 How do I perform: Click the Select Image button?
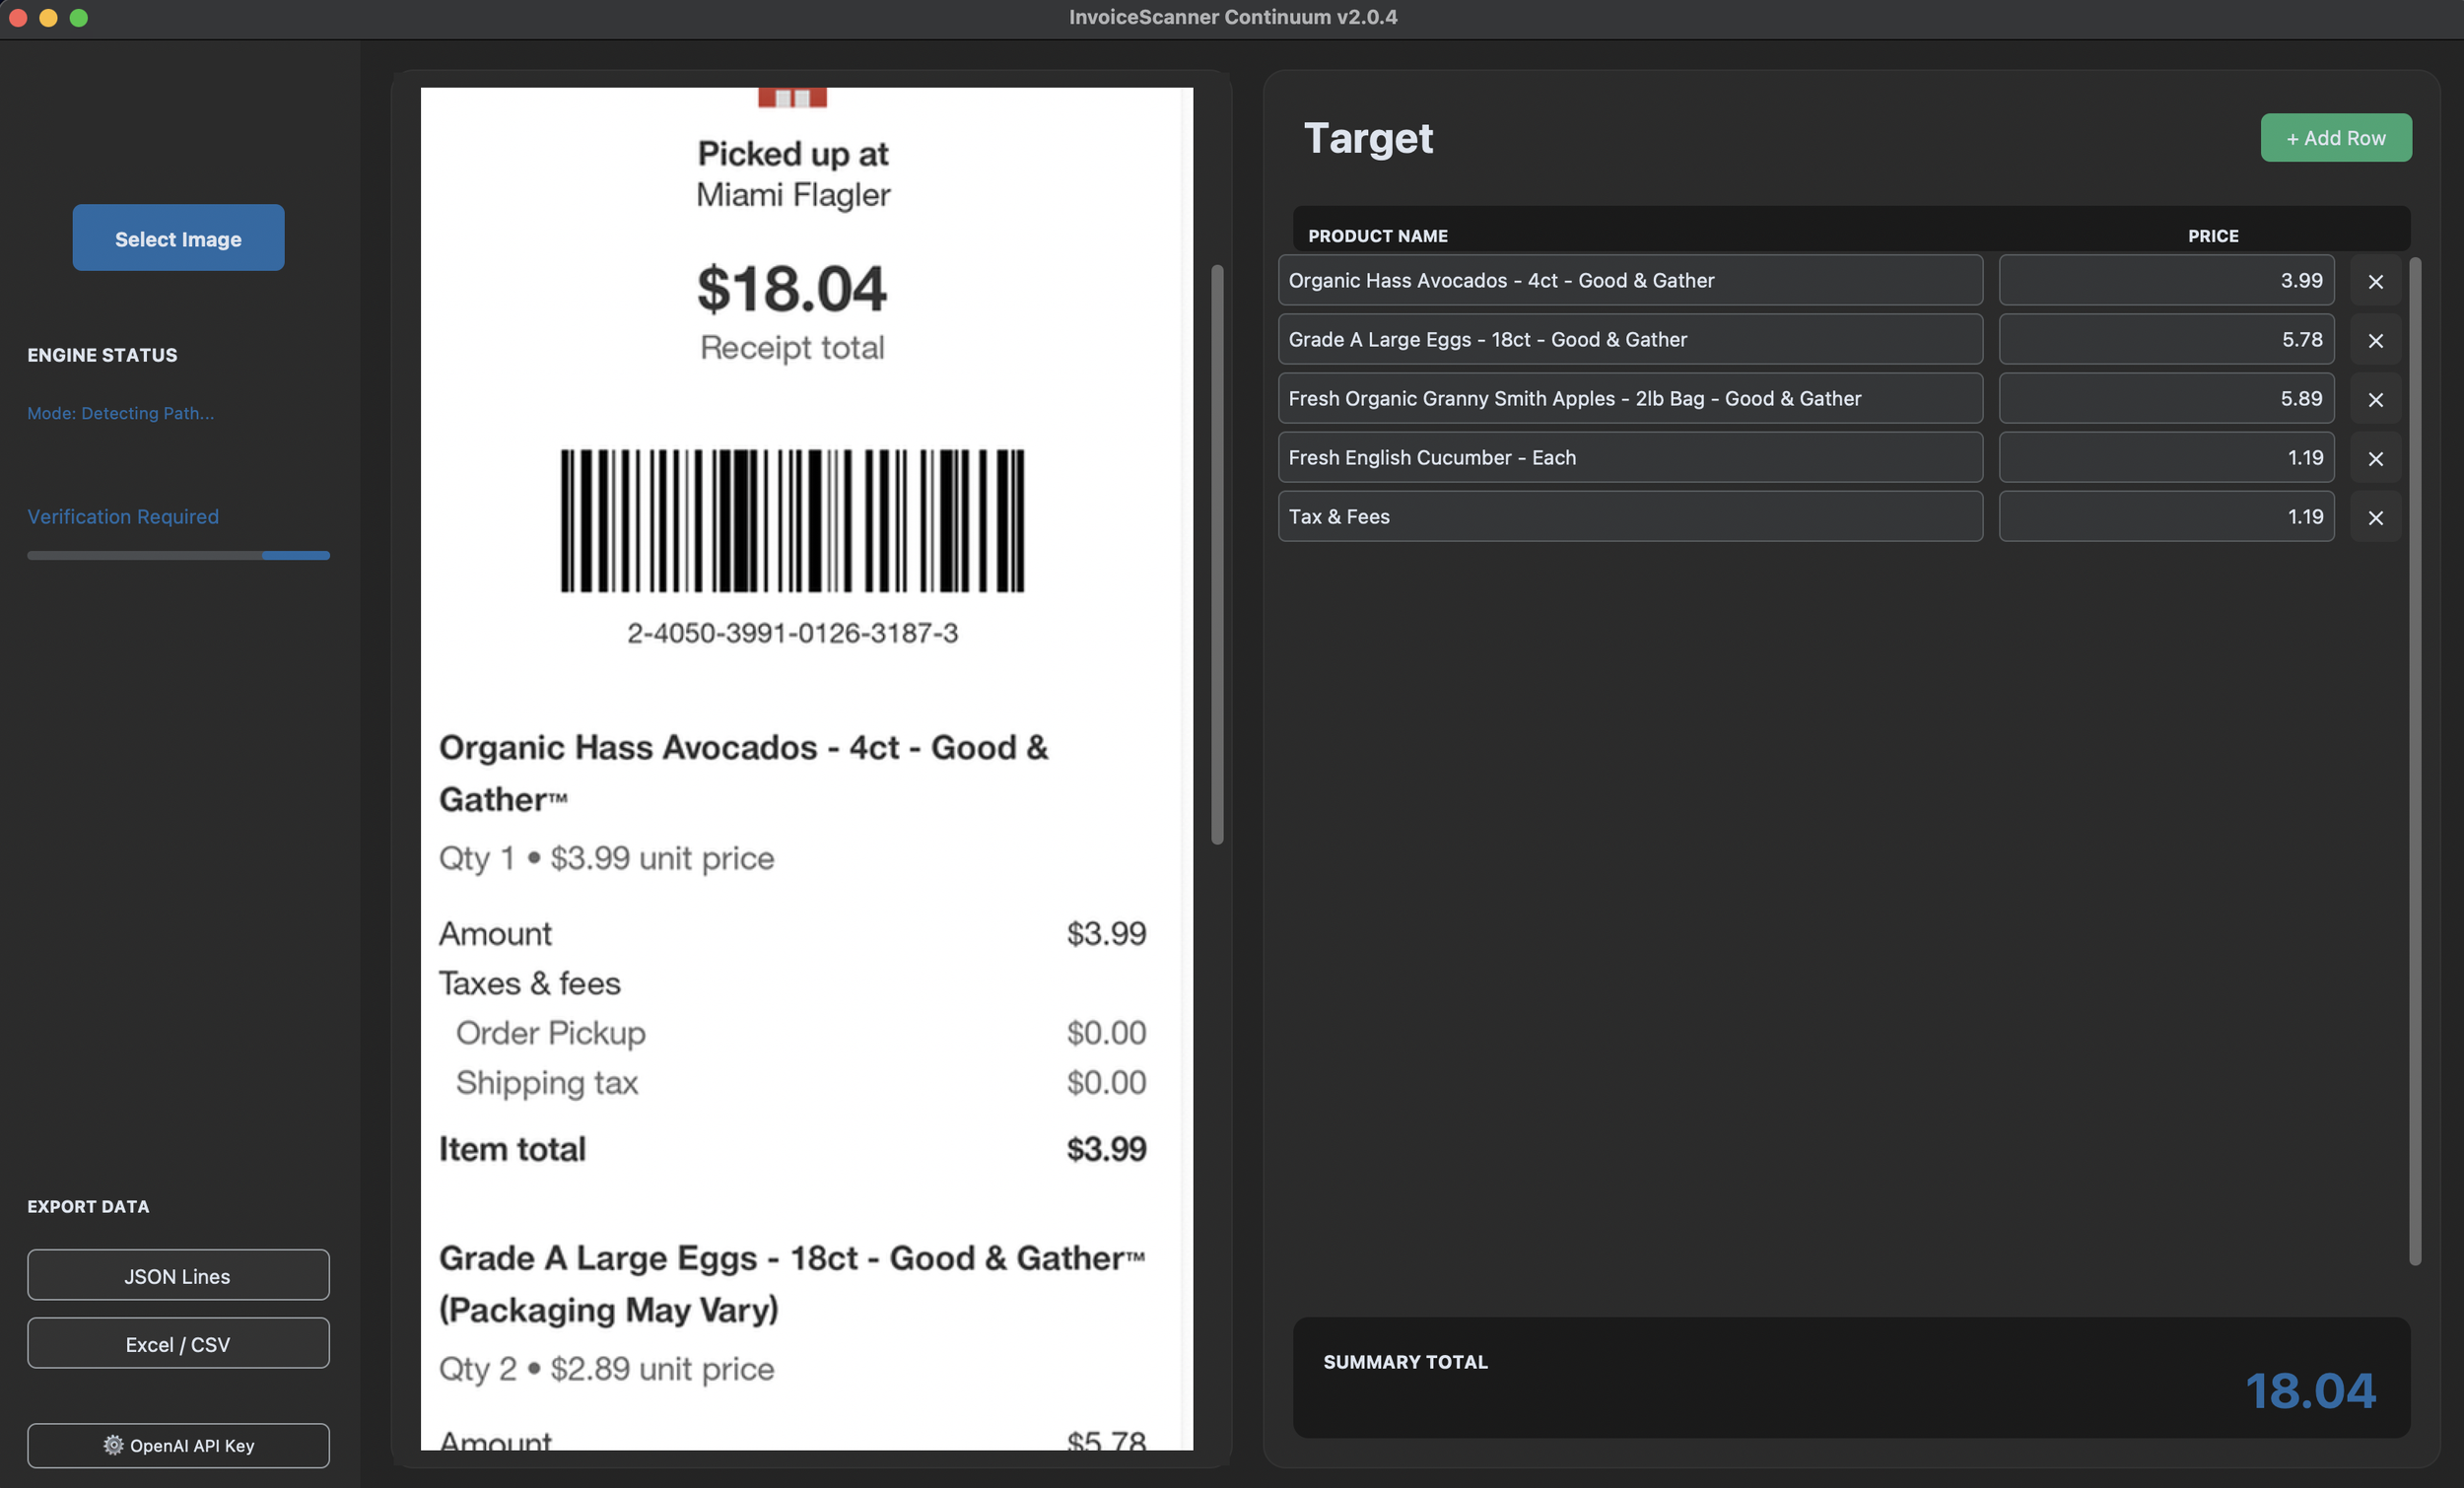click(178, 238)
